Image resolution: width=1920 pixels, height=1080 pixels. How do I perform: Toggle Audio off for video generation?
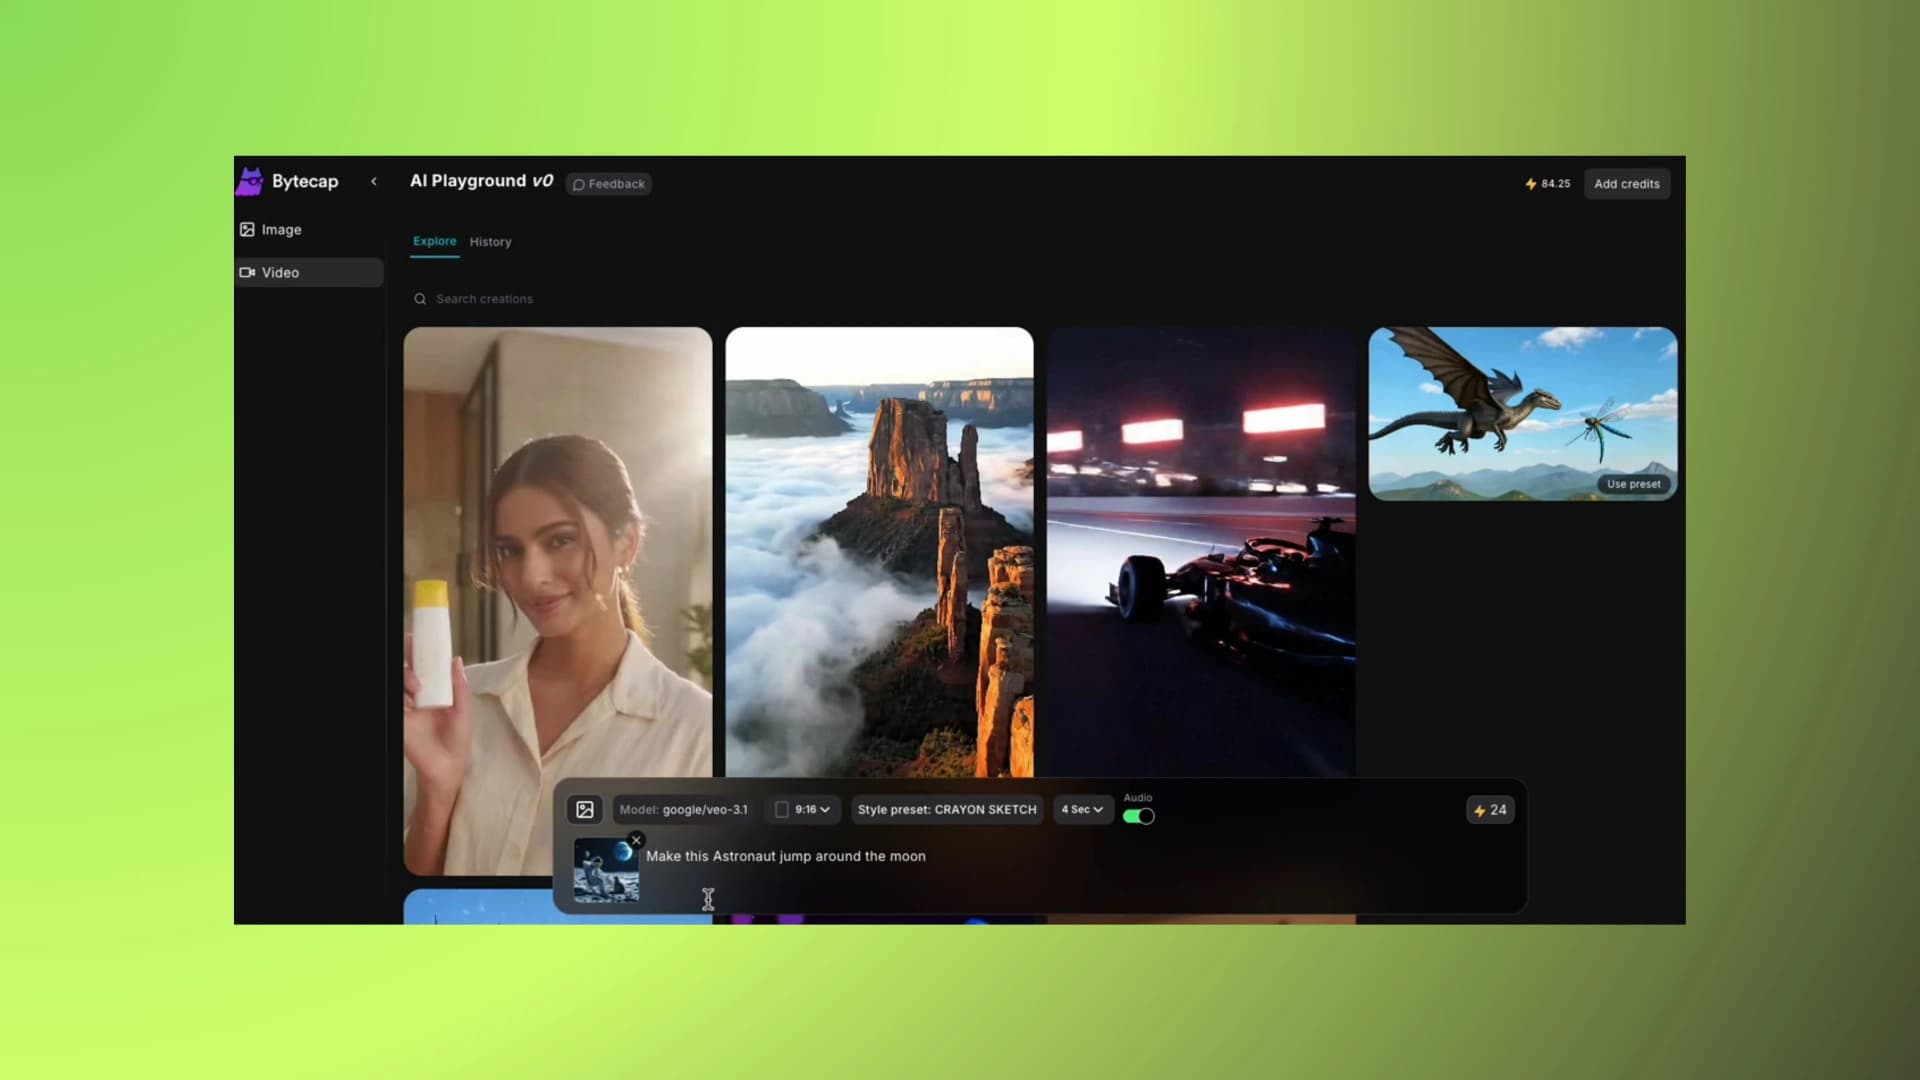[1138, 815]
